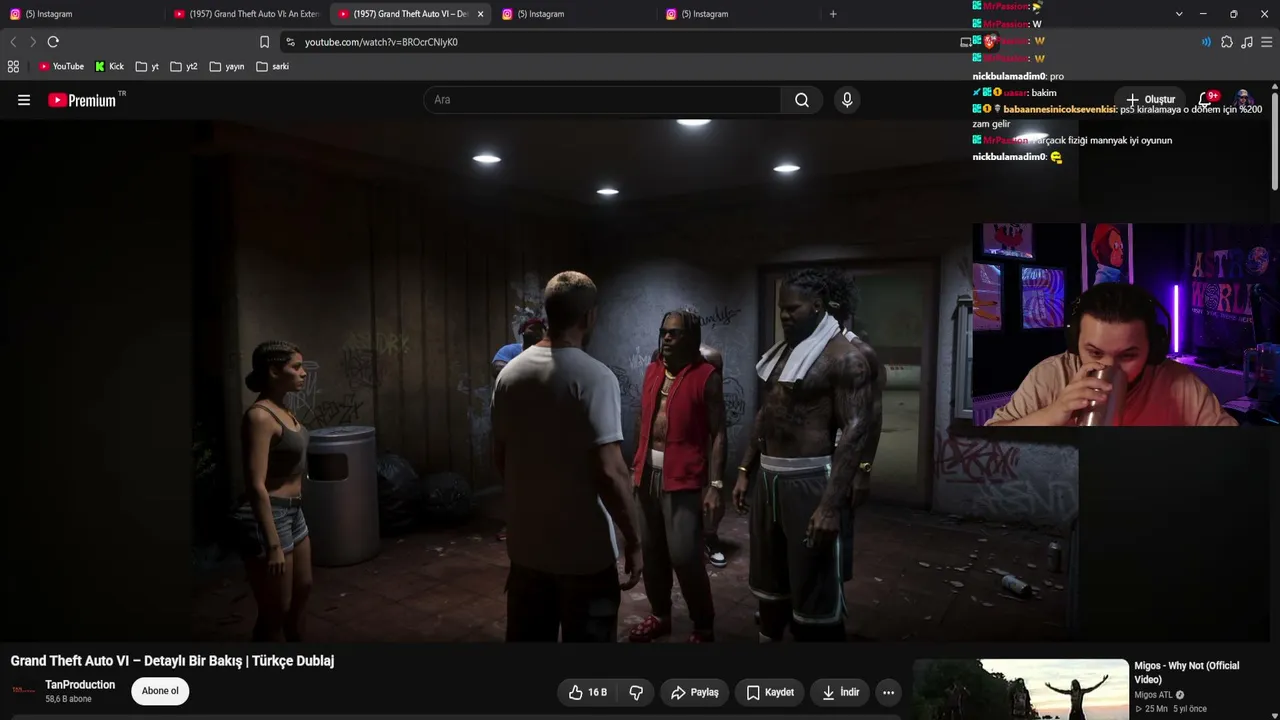Open YouTube notifications bell
The height and width of the screenshot is (720, 1280).
click(x=1207, y=100)
